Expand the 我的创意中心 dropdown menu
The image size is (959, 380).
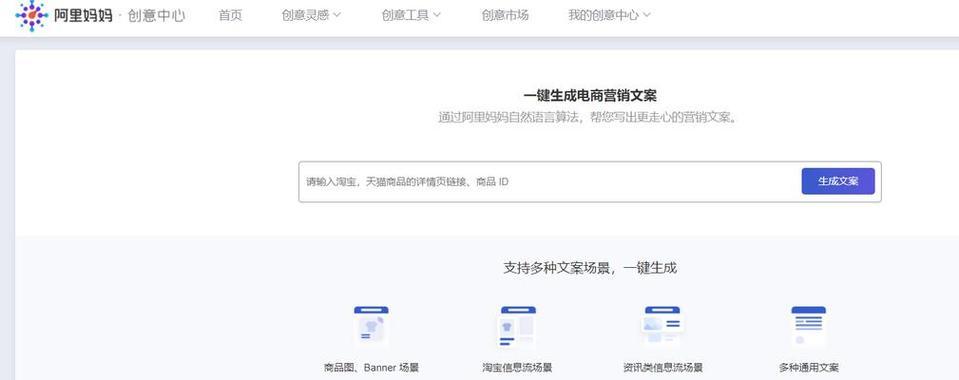click(609, 15)
